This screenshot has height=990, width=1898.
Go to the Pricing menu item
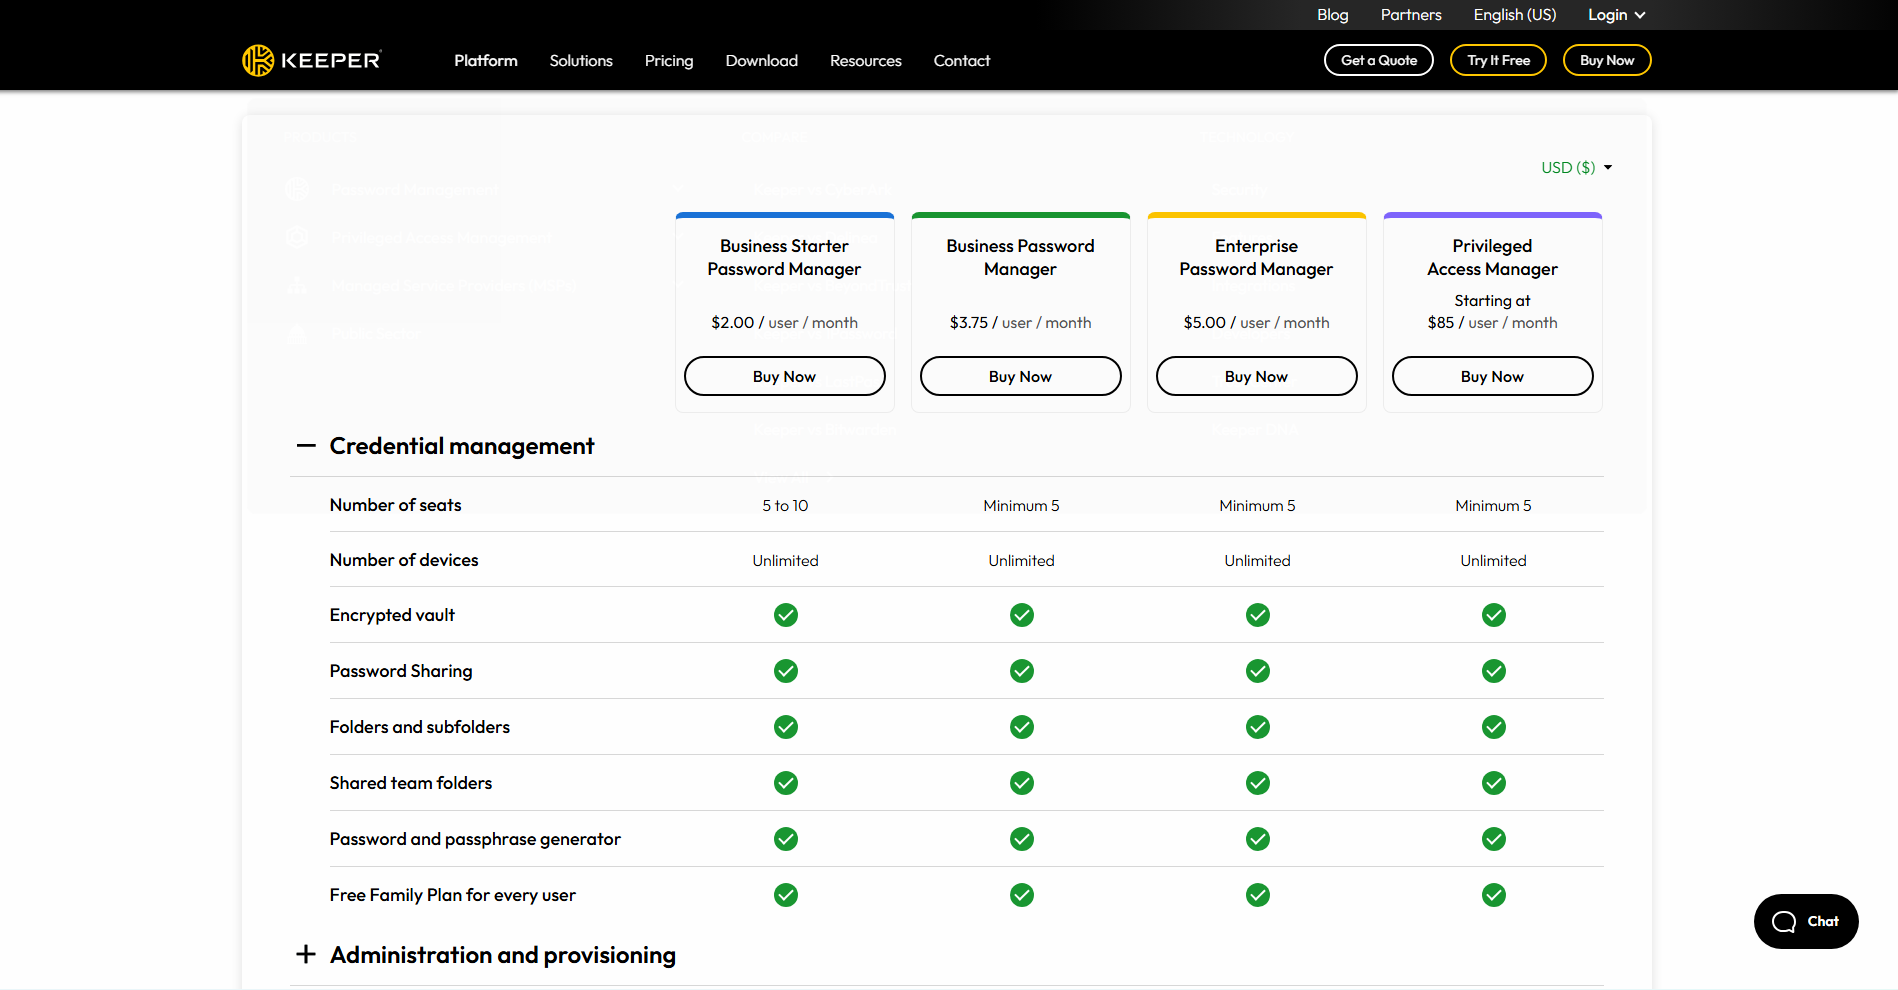(669, 61)
